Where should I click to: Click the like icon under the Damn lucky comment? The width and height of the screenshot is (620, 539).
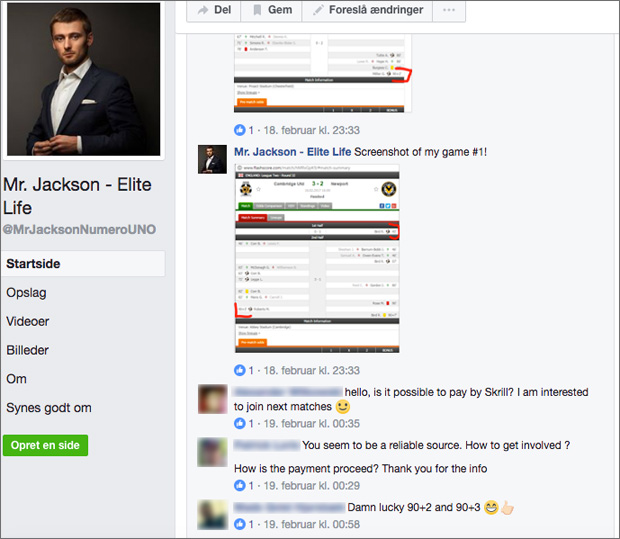(240, 524)
